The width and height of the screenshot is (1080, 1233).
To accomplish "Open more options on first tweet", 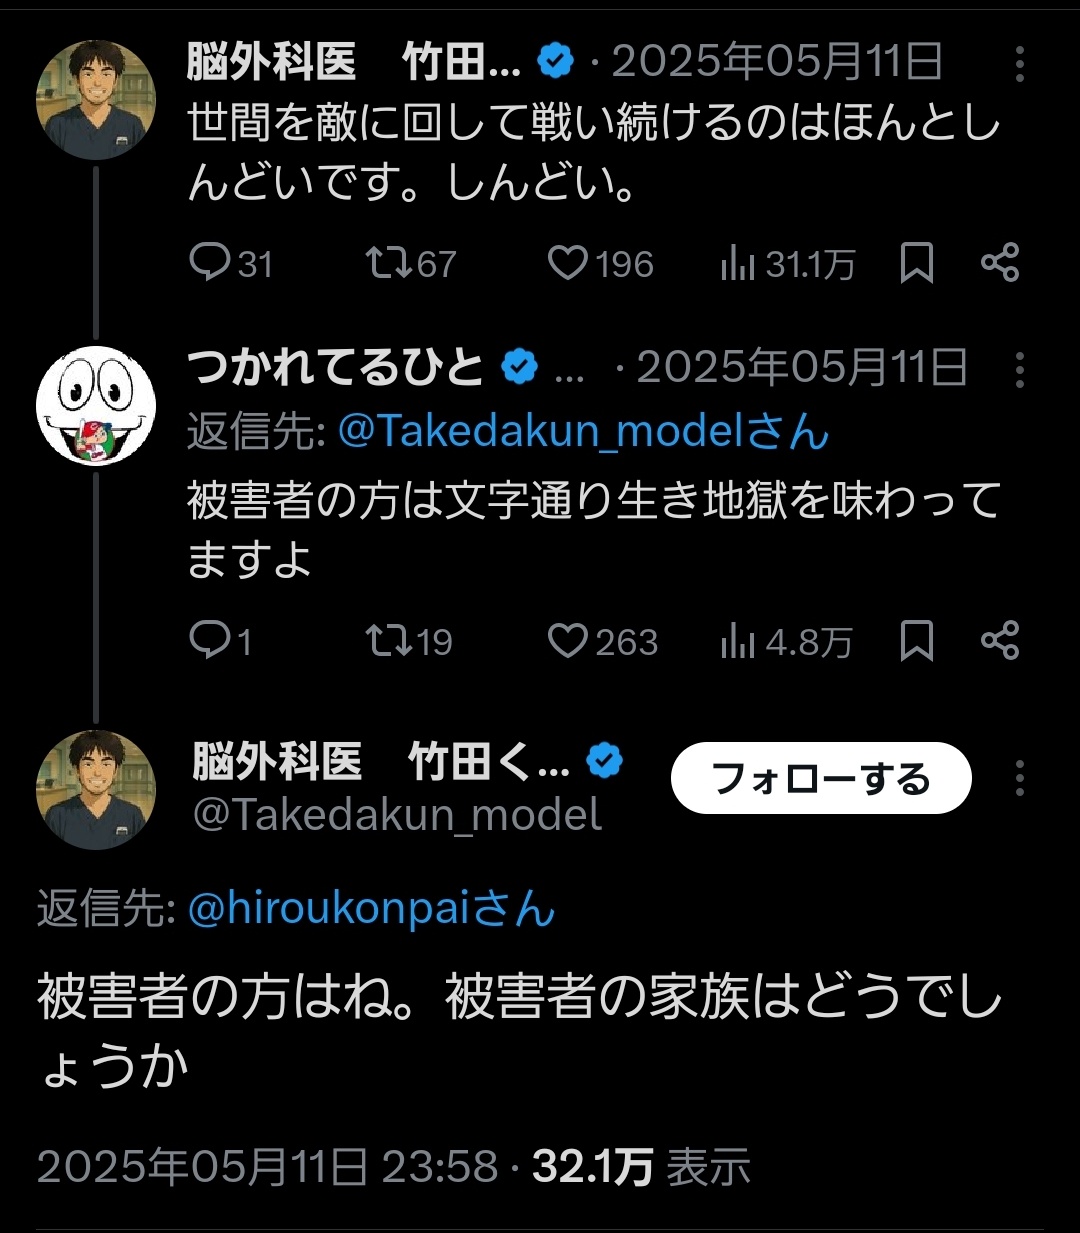I will tap(1019, 64).
